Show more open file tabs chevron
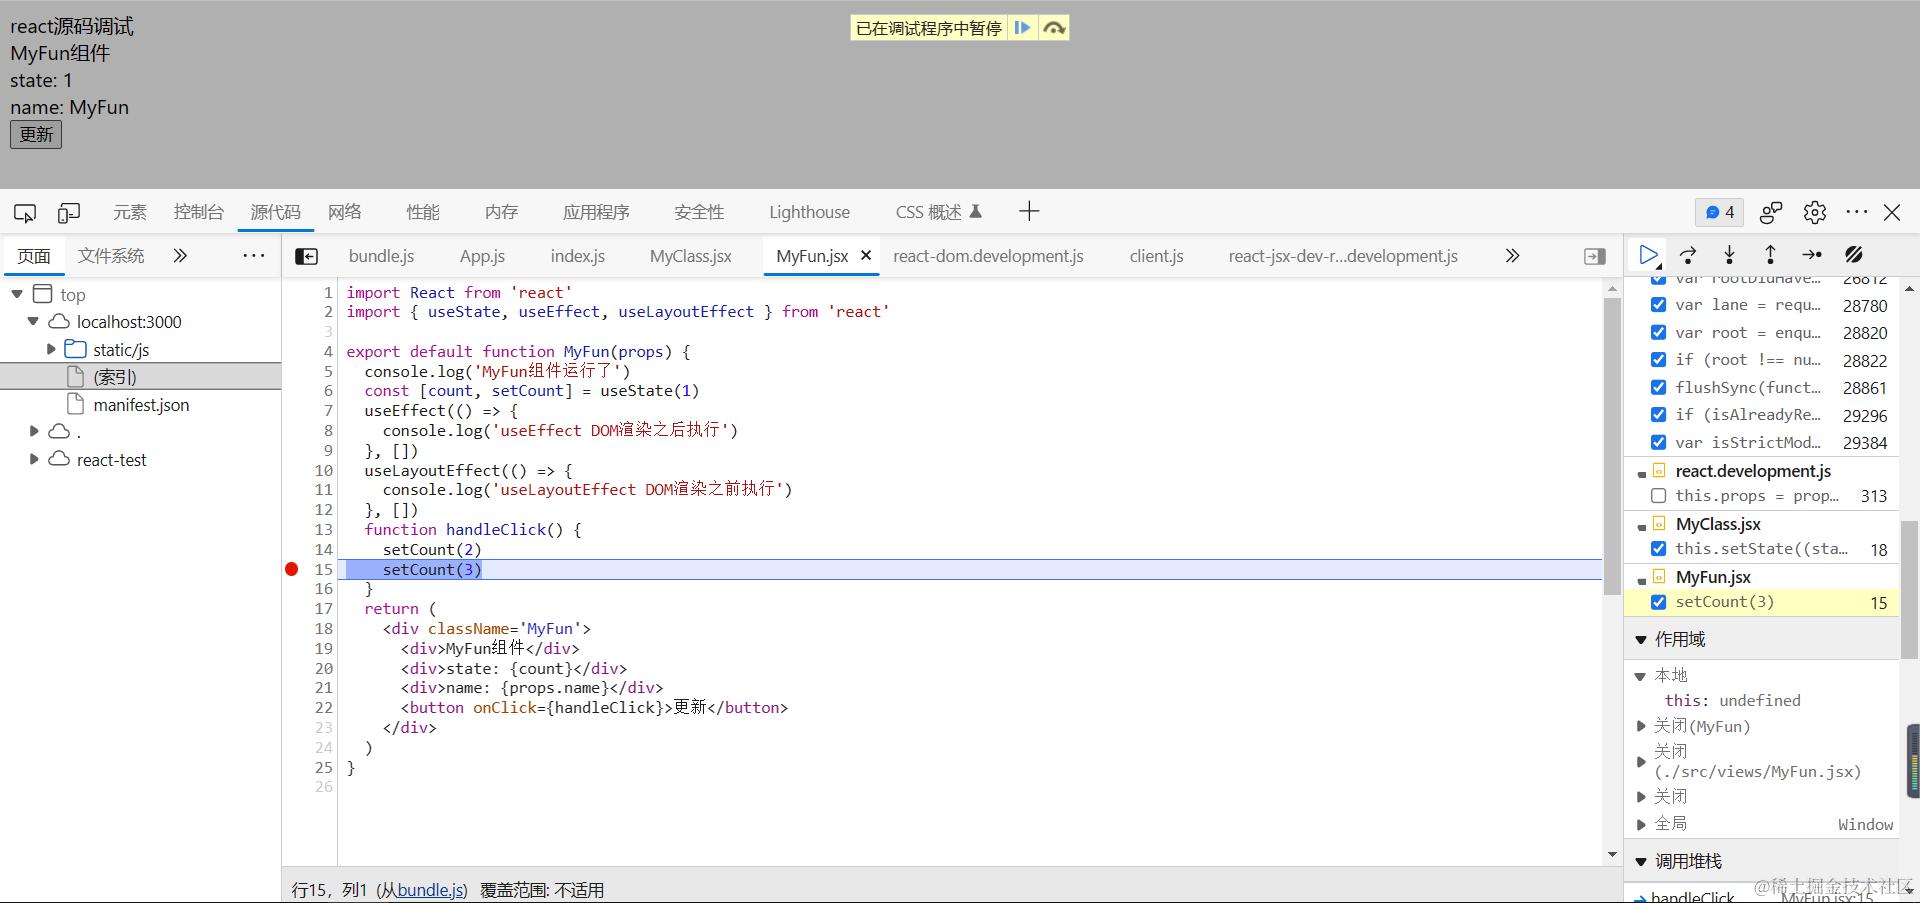 click(1512, 256)
